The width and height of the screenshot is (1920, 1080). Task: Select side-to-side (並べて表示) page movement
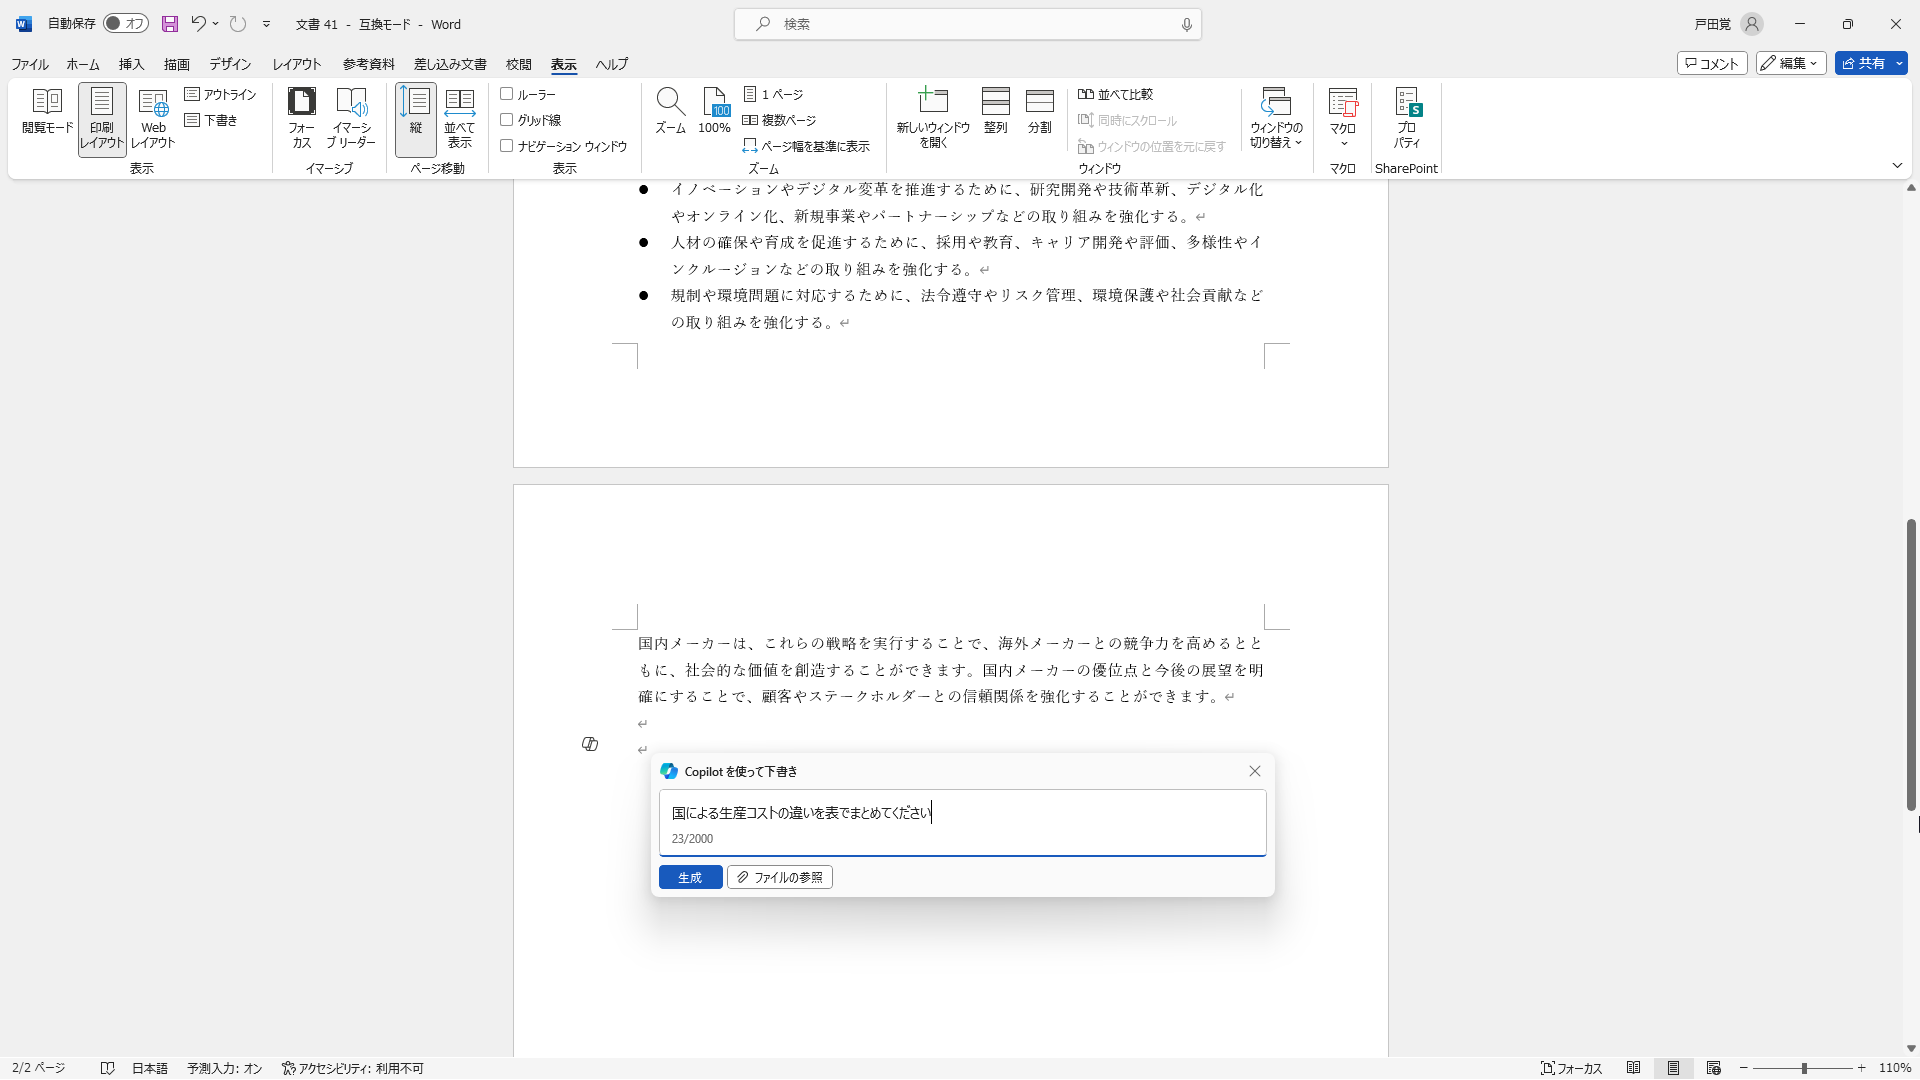tap(460, 119)
